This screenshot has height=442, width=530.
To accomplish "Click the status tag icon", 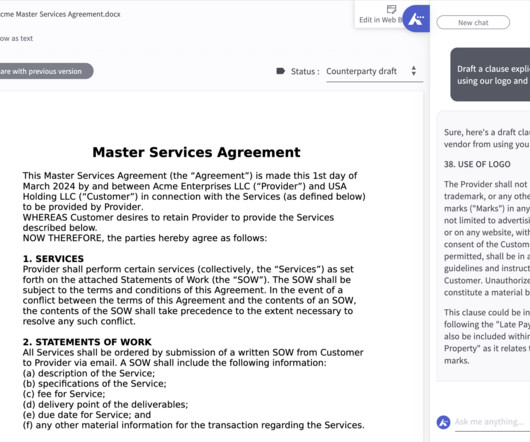I will [x=281, y=71].
